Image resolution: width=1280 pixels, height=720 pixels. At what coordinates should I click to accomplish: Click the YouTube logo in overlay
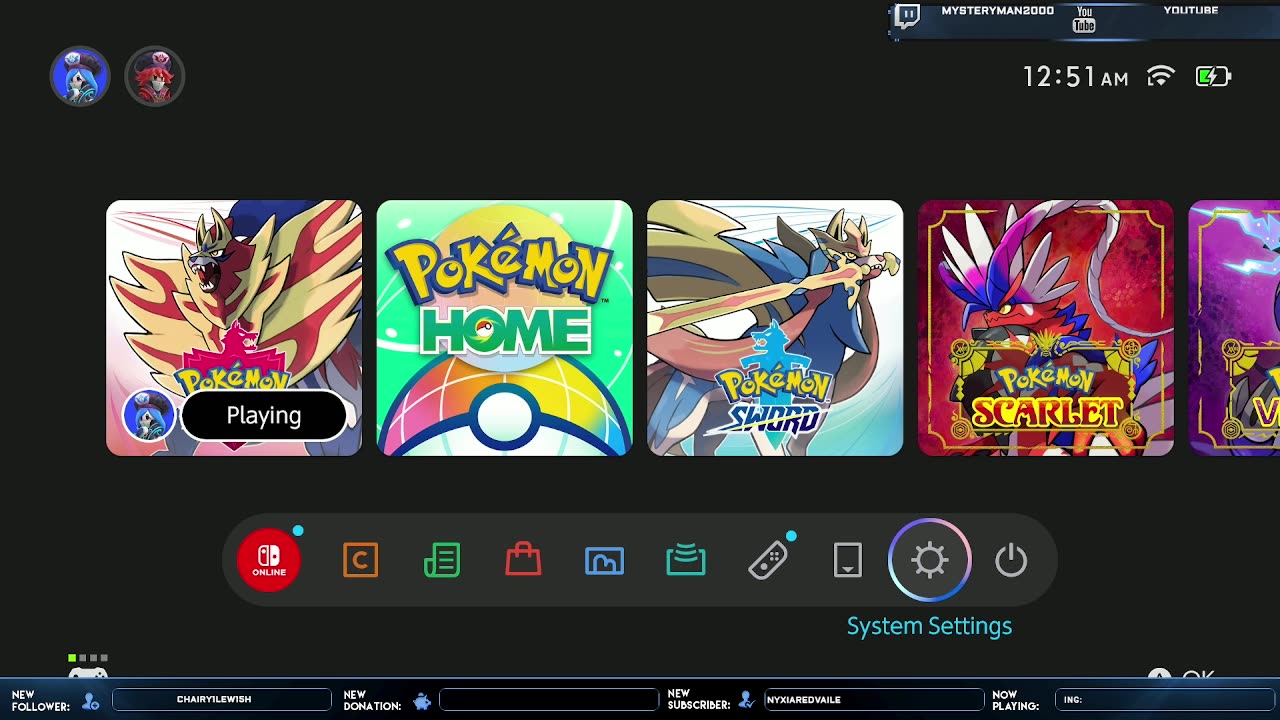(x=1084, y=19)
